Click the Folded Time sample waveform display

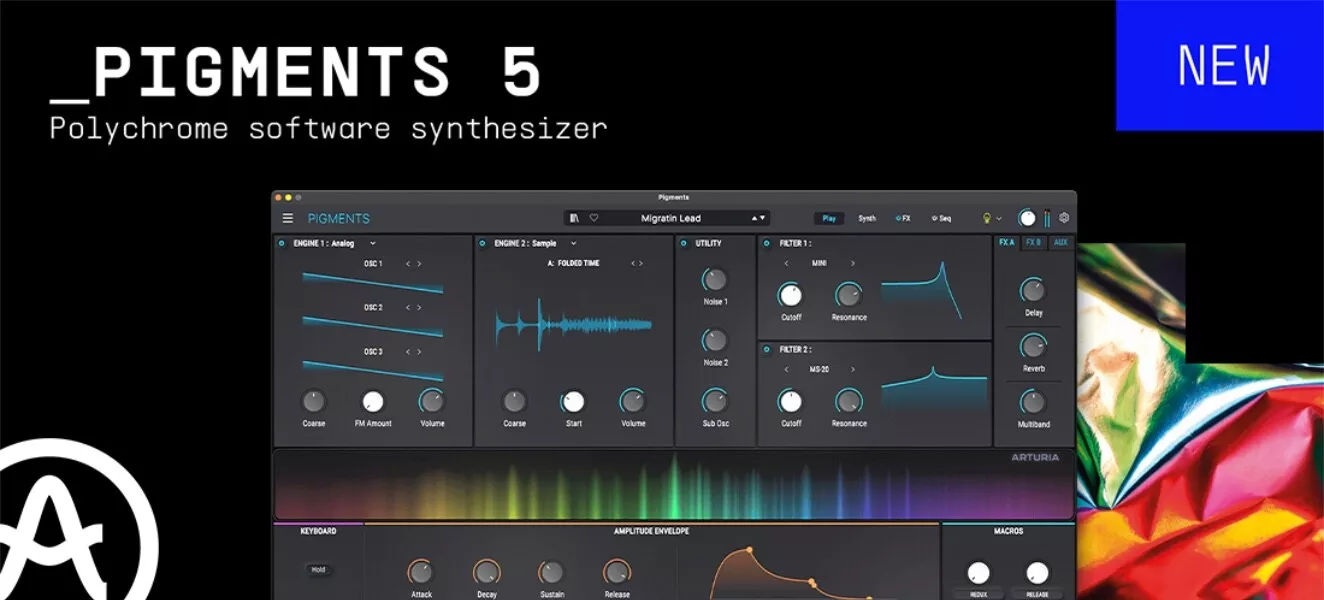(574, 324)
